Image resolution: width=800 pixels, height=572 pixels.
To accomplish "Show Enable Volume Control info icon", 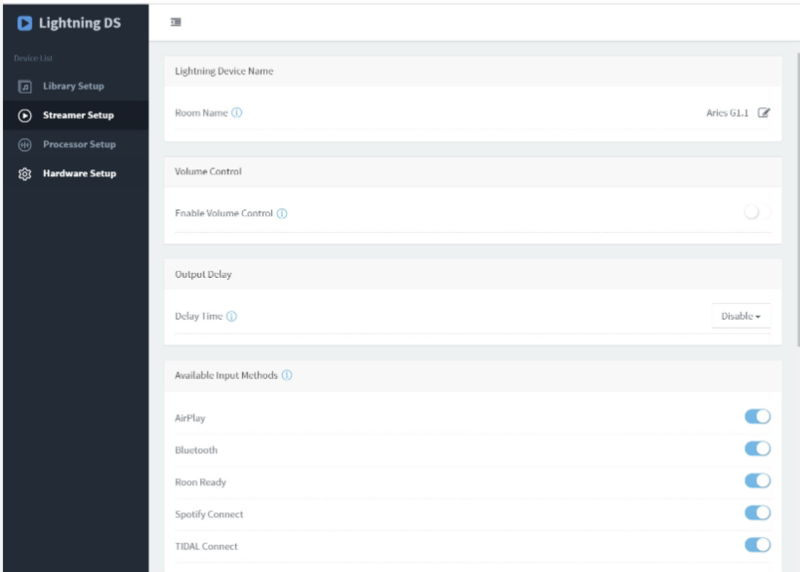I will click(282, 213).
